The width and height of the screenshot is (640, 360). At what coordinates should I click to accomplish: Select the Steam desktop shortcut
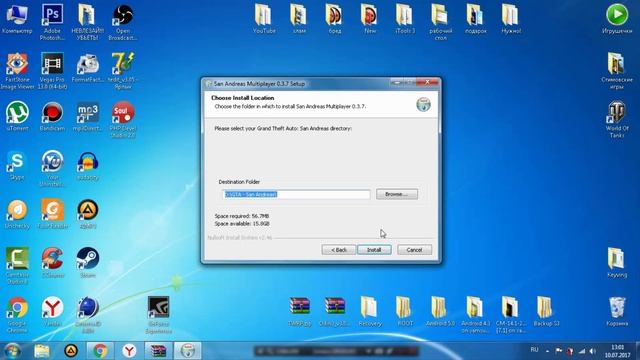coord(87,262)
